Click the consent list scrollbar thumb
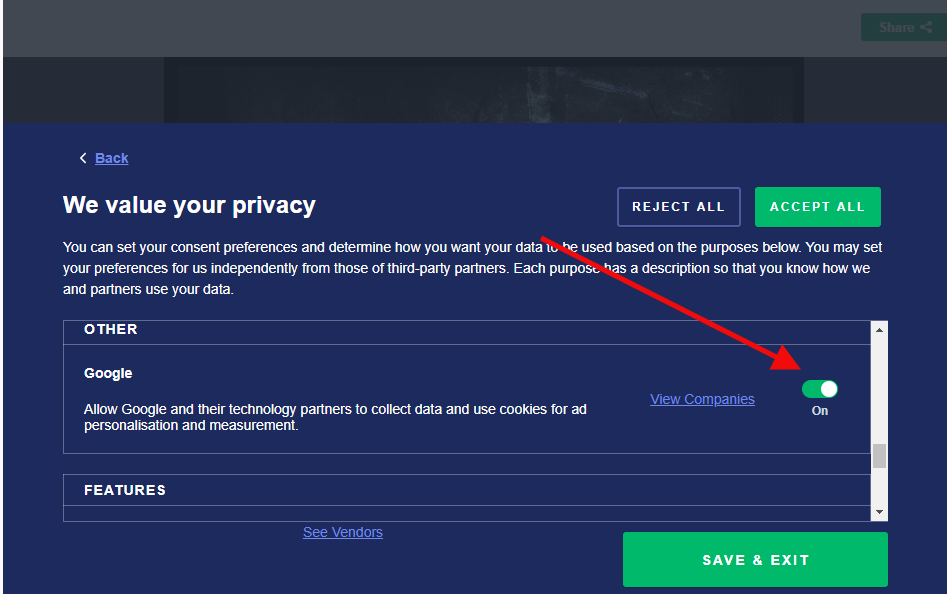Screen dimensions: 947x594 879,456
